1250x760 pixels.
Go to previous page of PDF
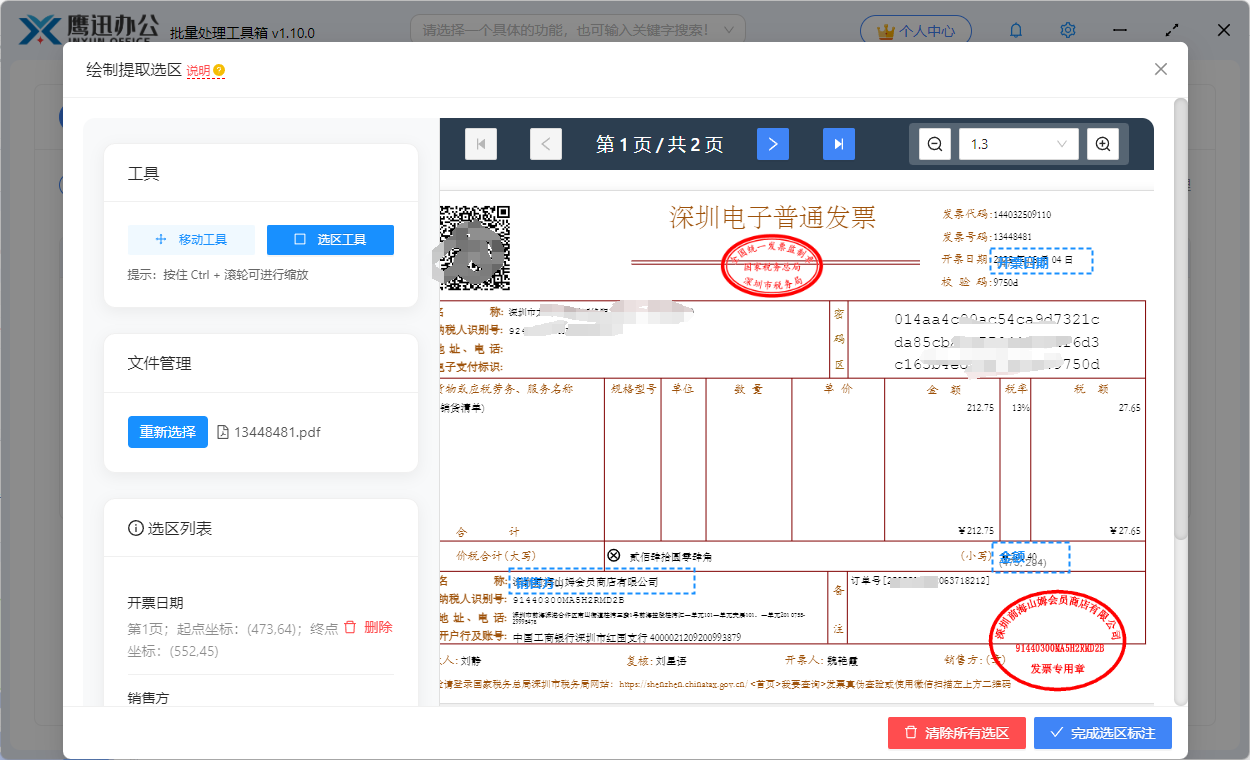(545, 144)
